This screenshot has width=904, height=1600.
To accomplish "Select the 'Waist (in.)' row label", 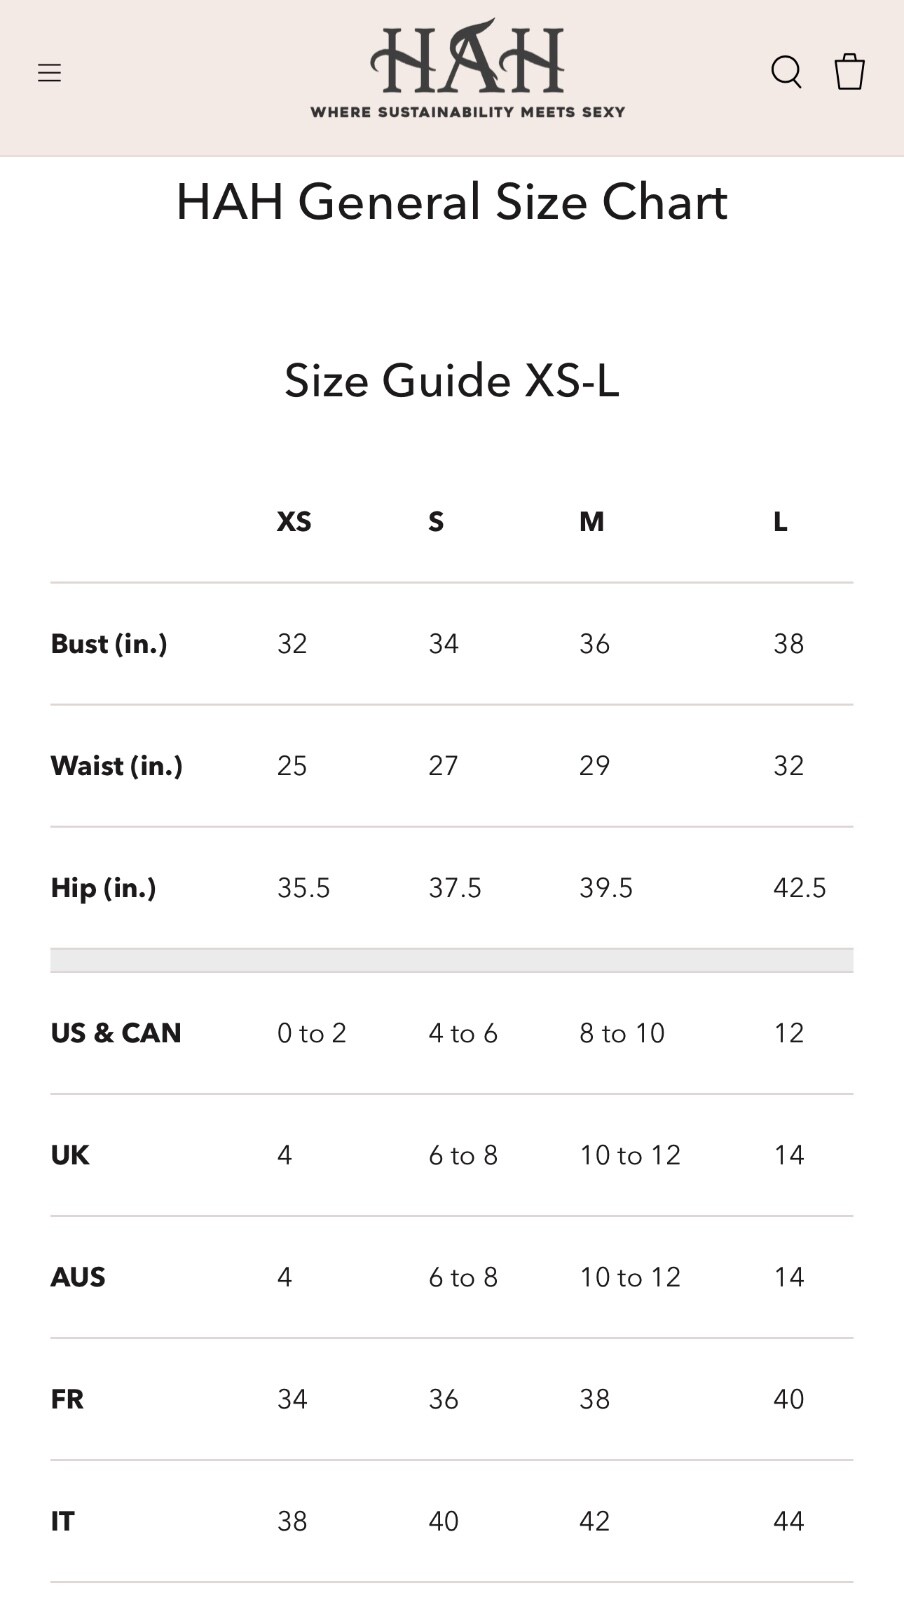I will (117, 766).
